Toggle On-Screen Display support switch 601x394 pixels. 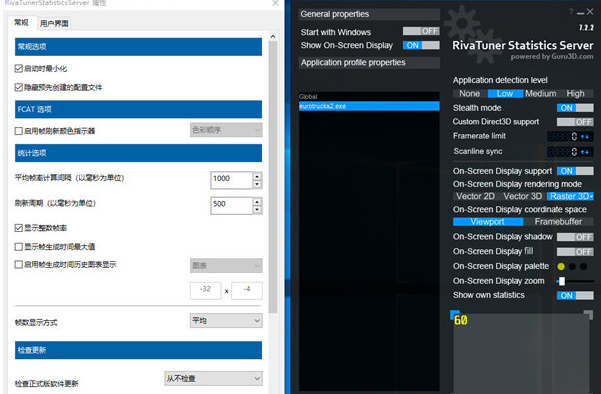575,171
